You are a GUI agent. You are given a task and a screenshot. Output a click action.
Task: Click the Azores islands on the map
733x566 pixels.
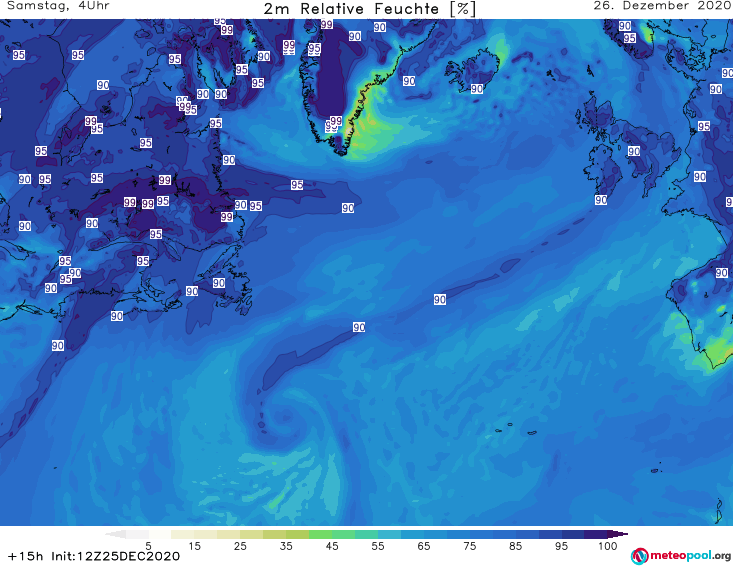coord(514,429)
